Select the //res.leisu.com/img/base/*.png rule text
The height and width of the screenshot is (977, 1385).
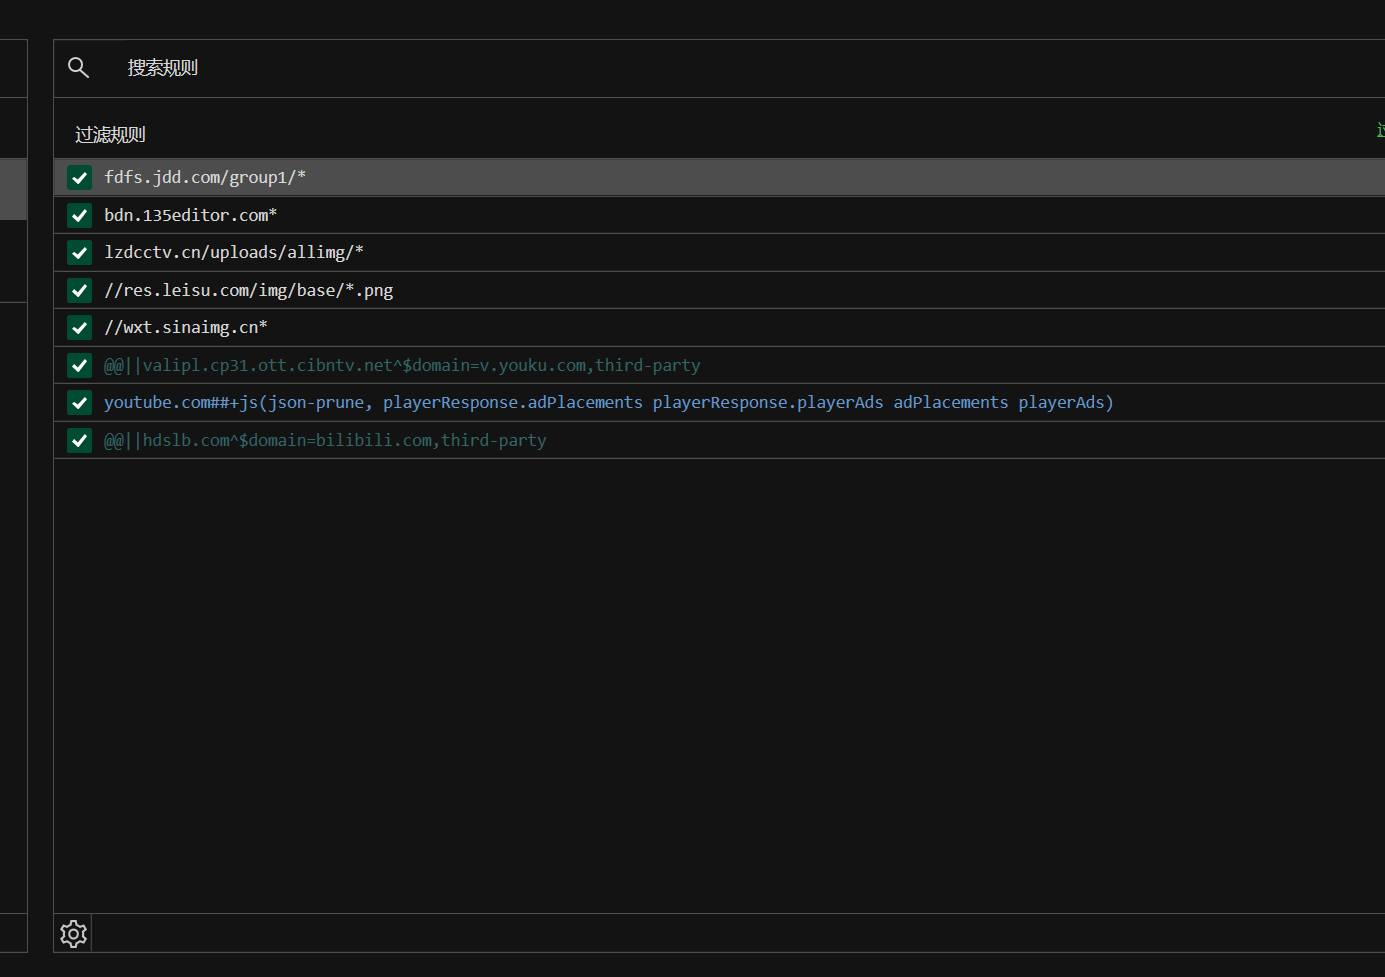249,290
